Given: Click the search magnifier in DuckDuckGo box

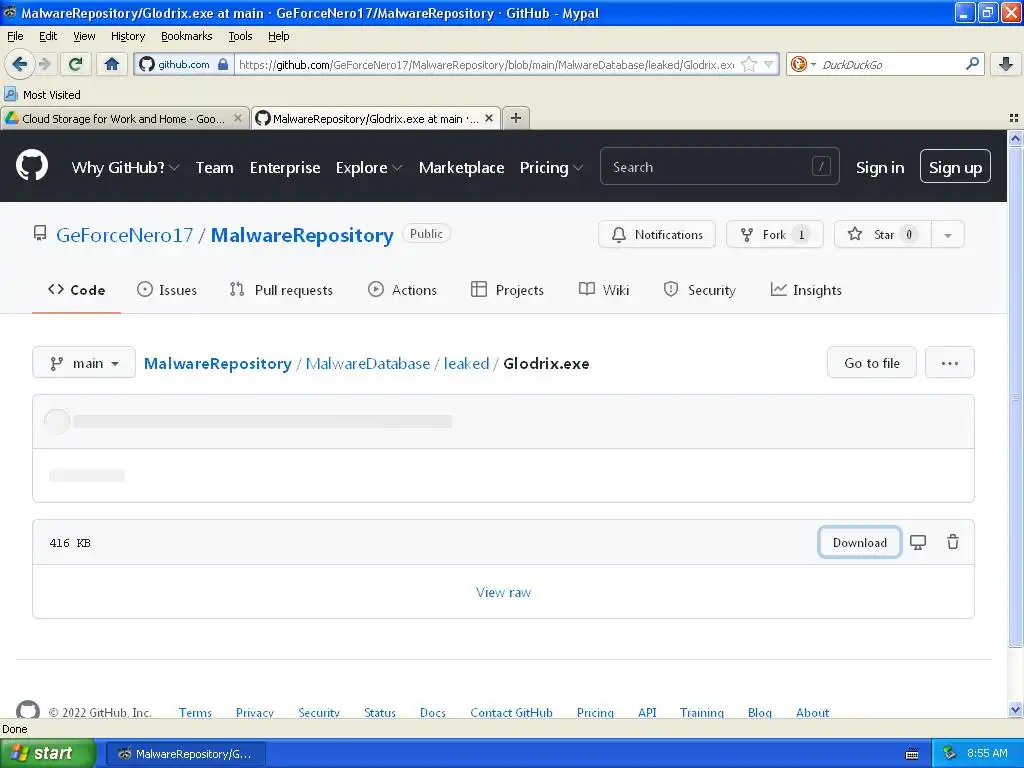Looking at the screenshot, I should click(x=972, y=64).
